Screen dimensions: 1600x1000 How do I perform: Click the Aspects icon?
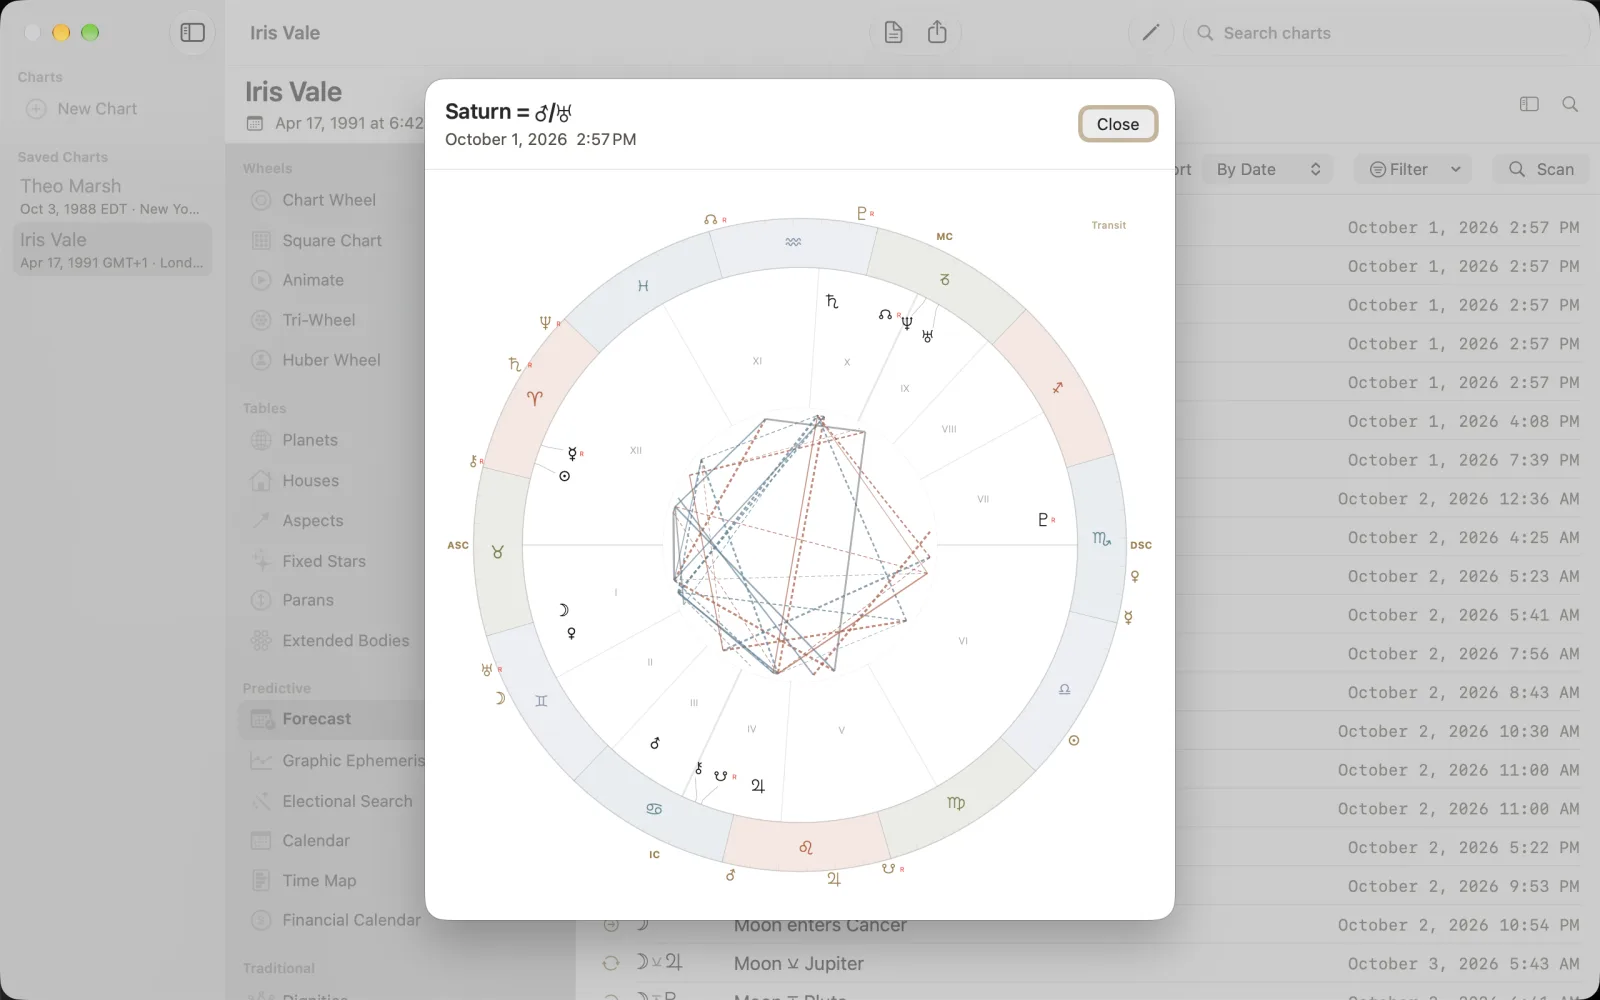pos(261,521)
